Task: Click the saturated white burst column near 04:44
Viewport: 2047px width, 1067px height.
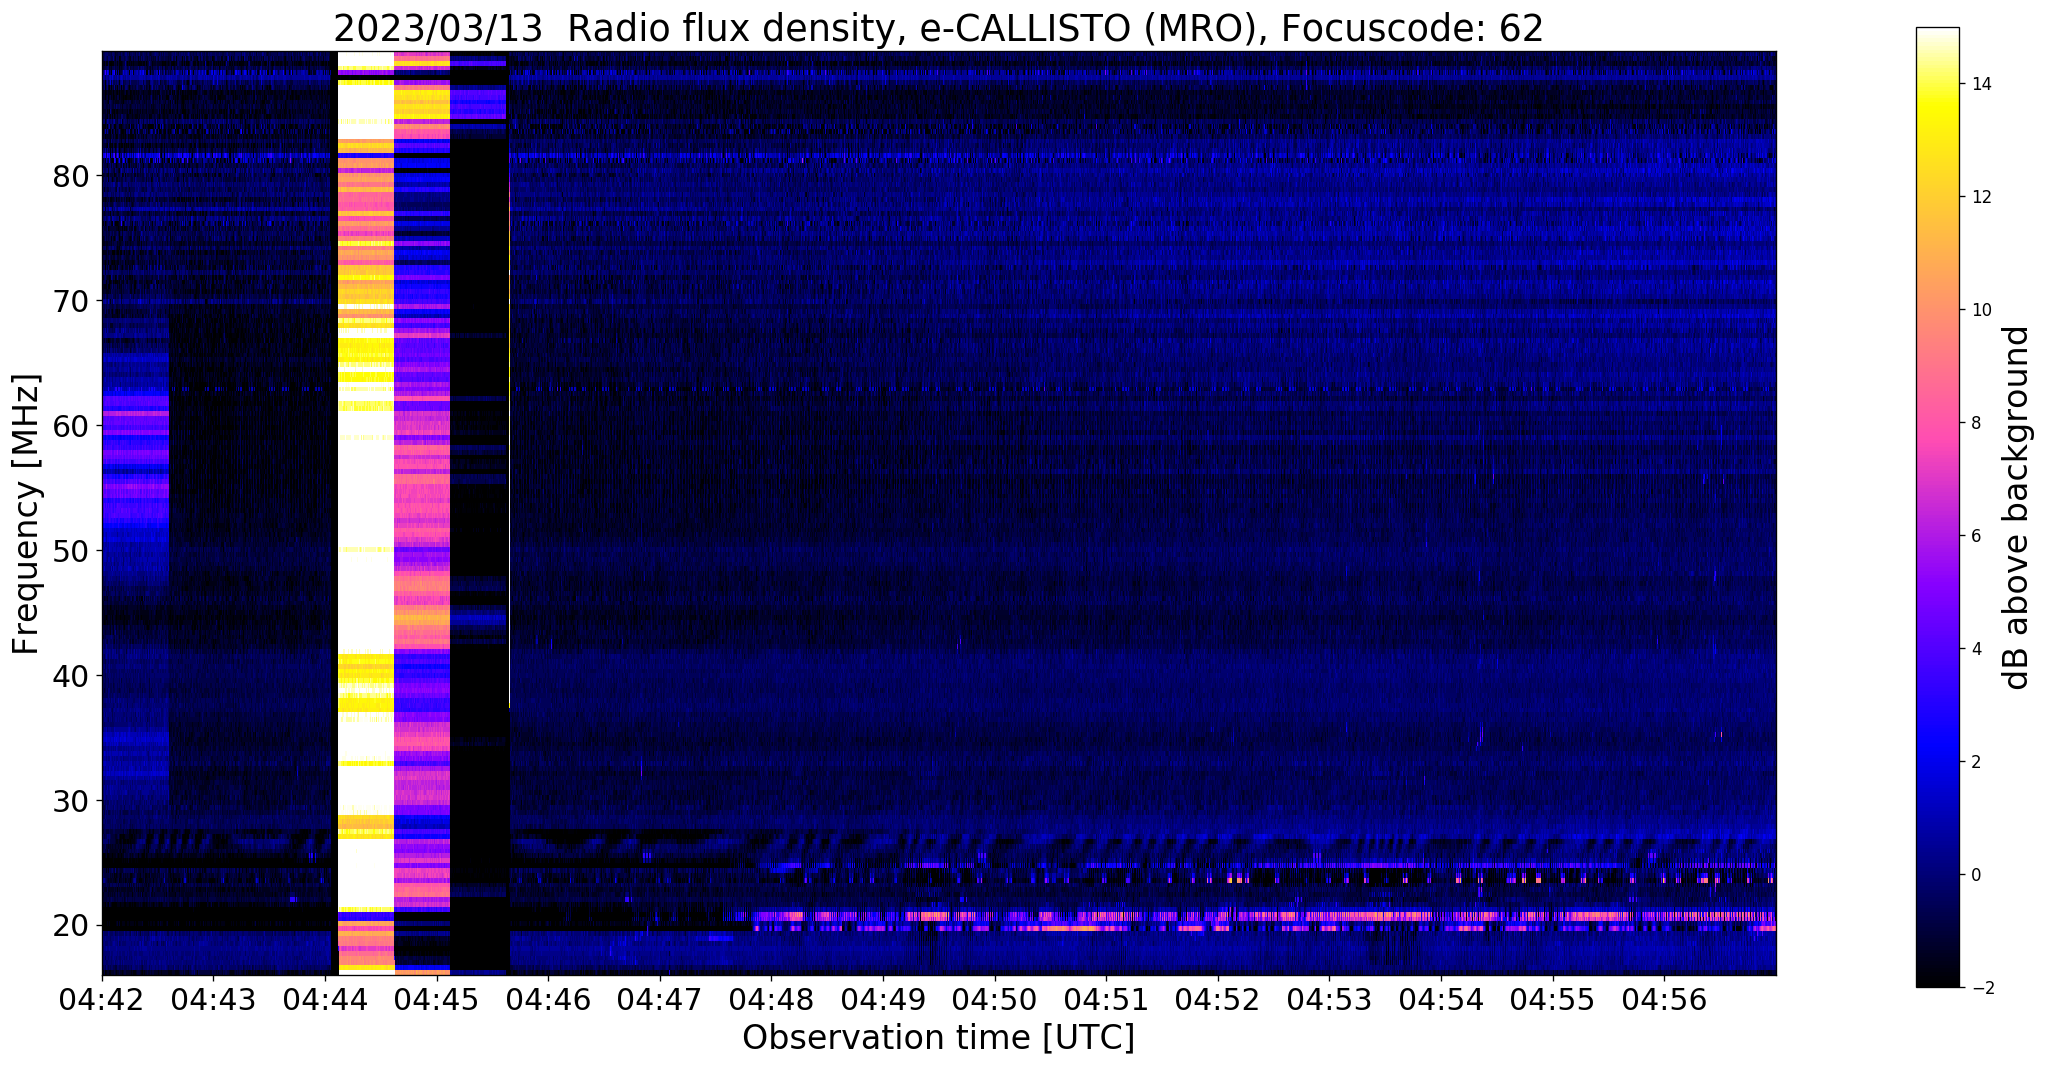Action: tap(365, 512)
